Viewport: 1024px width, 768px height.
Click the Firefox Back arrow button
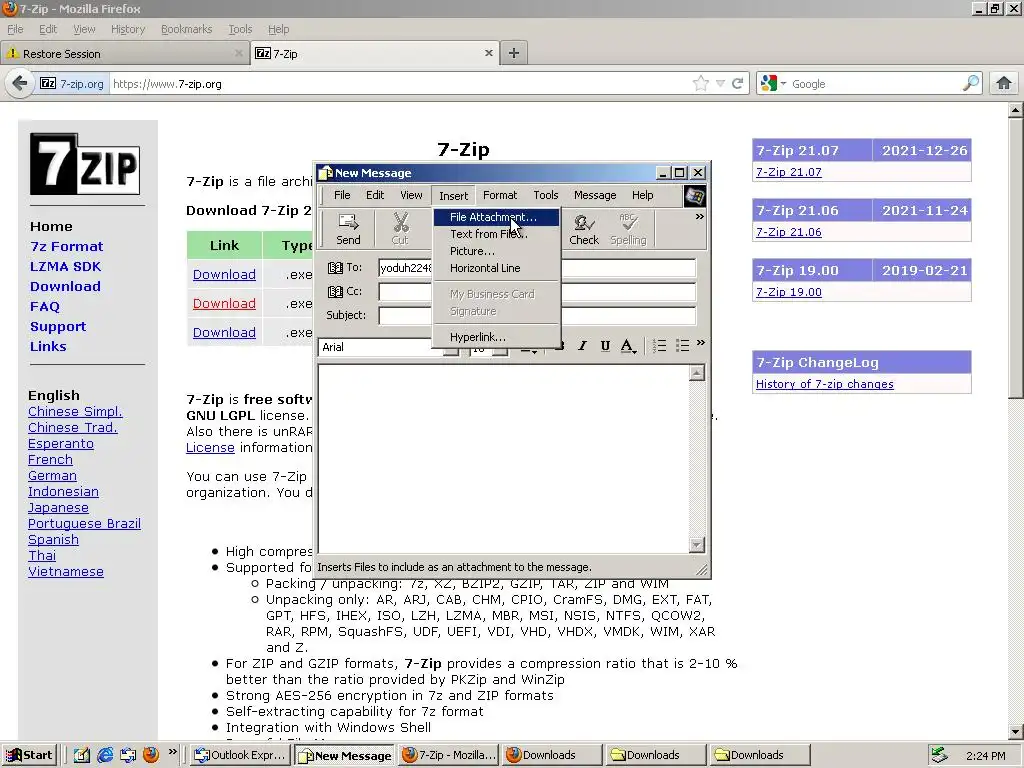click(20, 84)
